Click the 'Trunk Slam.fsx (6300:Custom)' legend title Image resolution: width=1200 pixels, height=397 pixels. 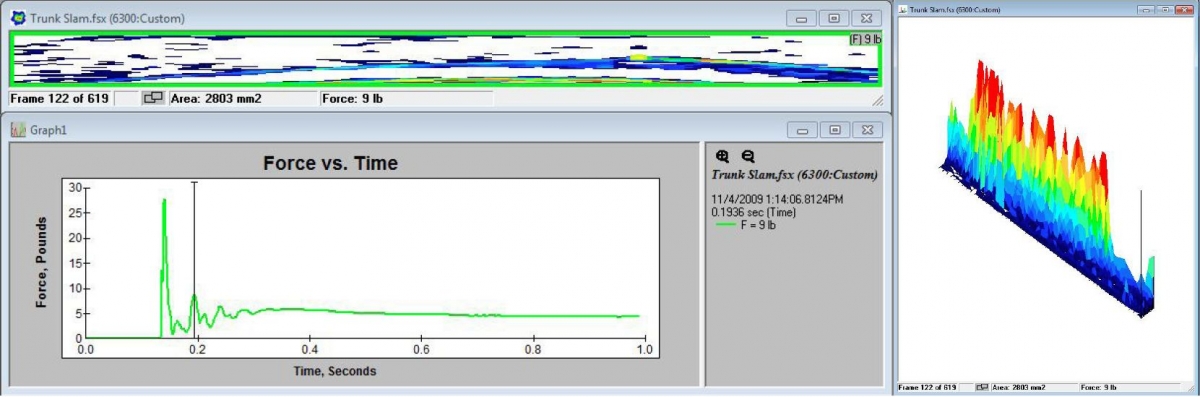[x=795, y=174]
